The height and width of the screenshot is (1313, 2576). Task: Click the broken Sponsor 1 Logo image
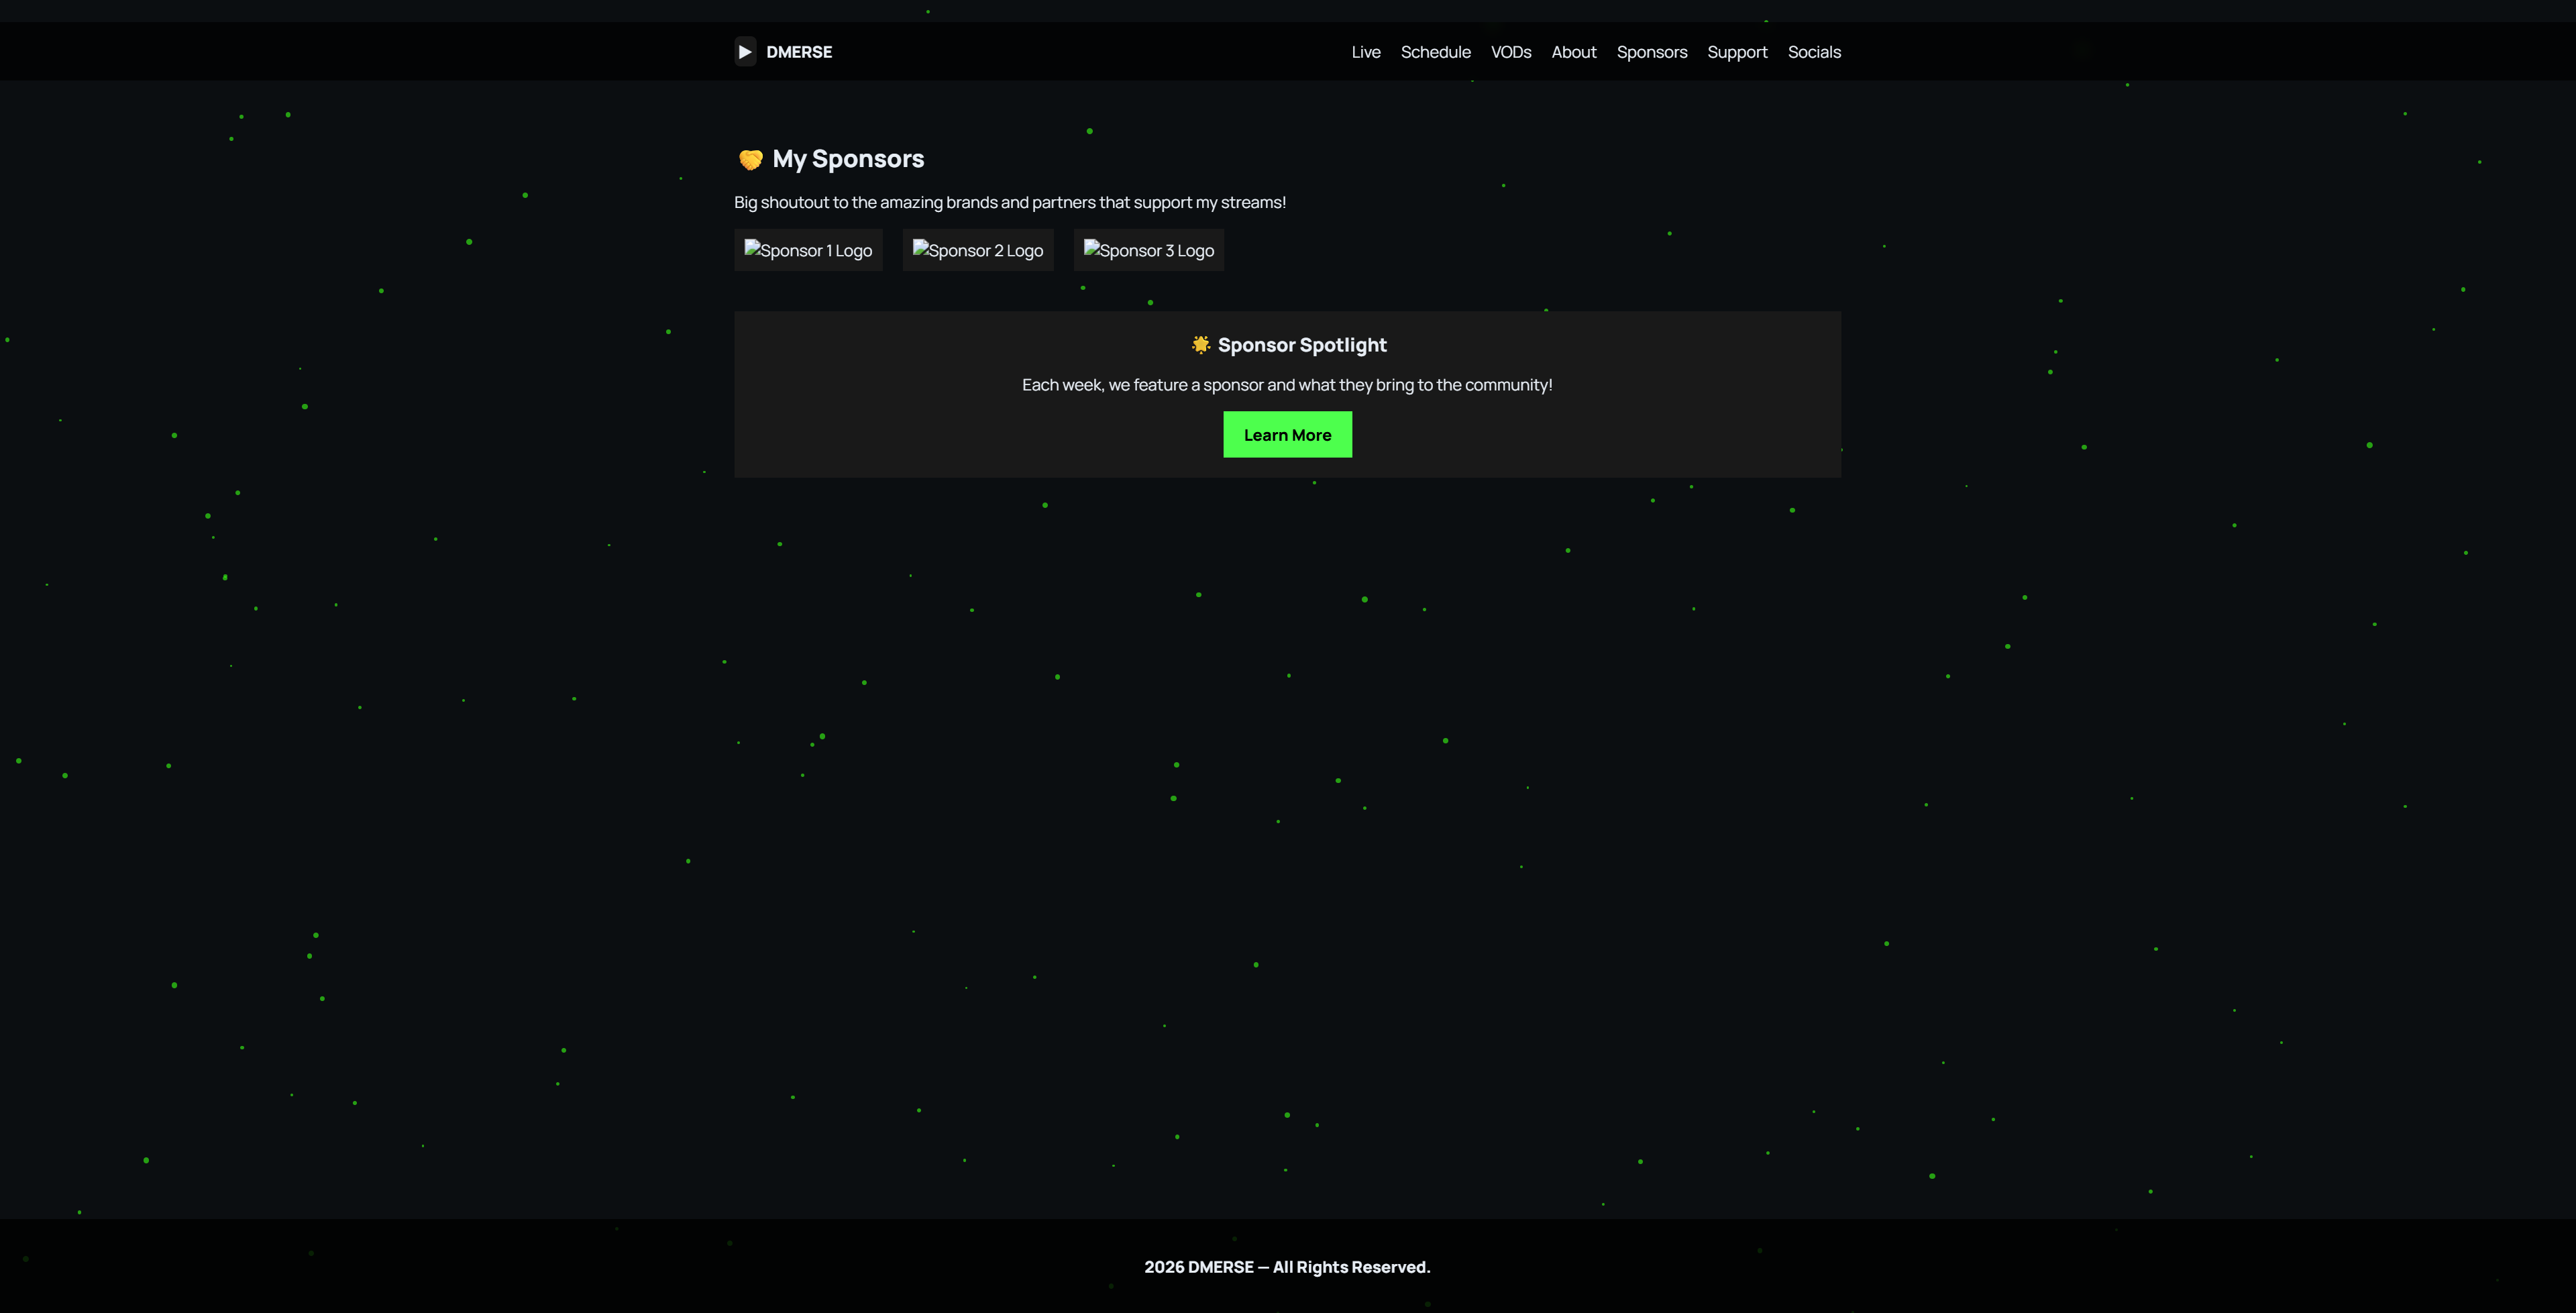(808, 250)
